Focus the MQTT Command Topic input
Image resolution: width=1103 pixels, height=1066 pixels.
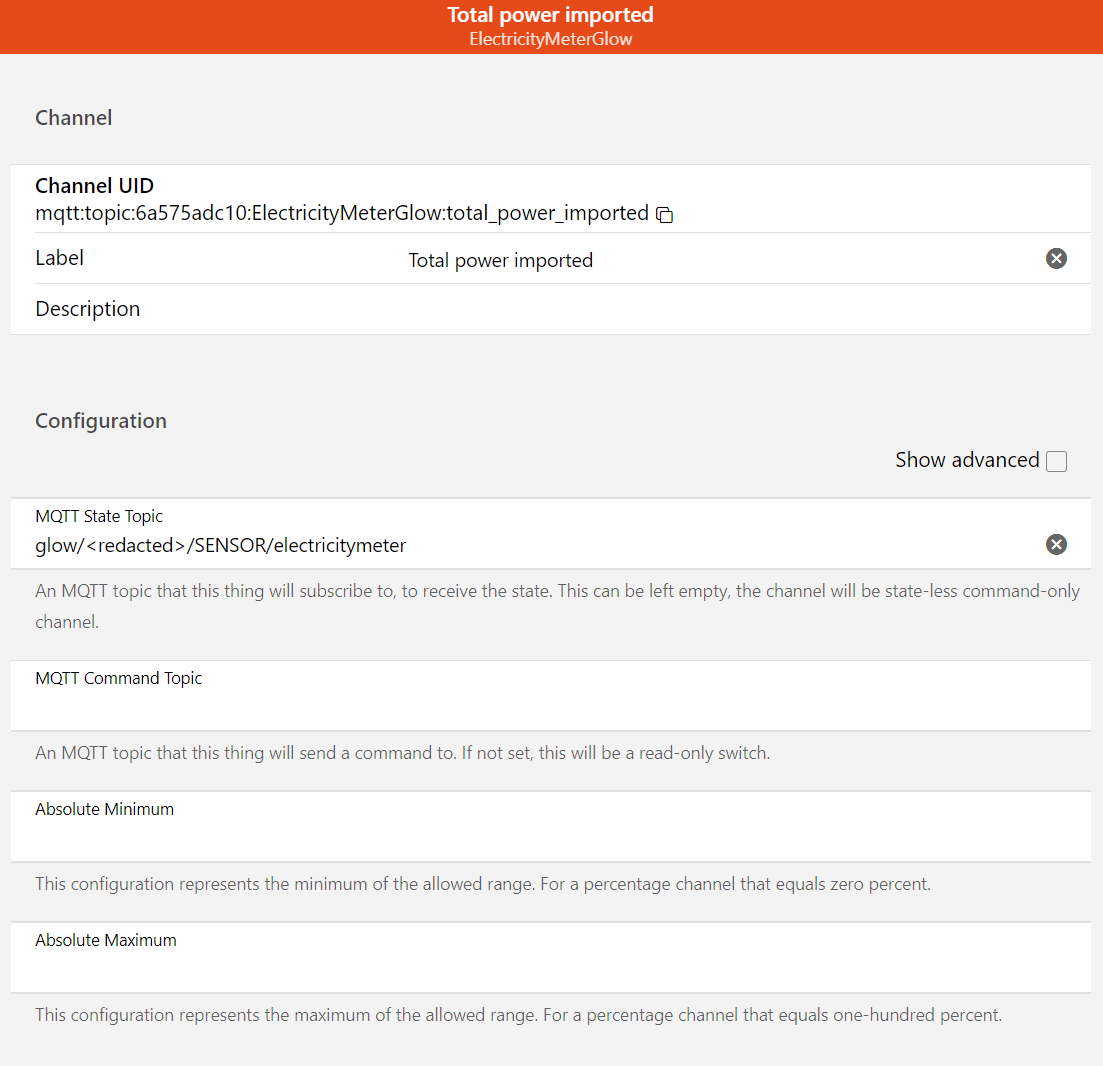pyautogui.click(x=550, y=707)
